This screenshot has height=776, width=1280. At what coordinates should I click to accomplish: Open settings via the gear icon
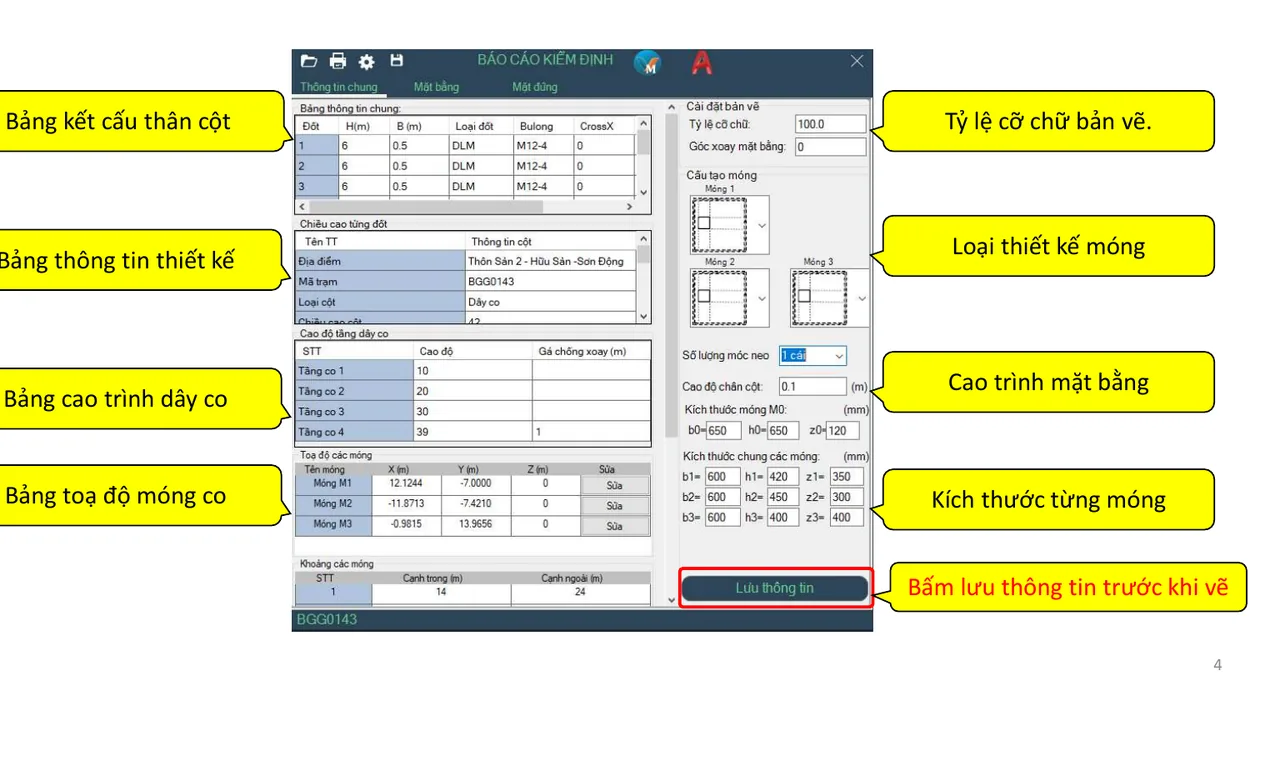[366, 61]
